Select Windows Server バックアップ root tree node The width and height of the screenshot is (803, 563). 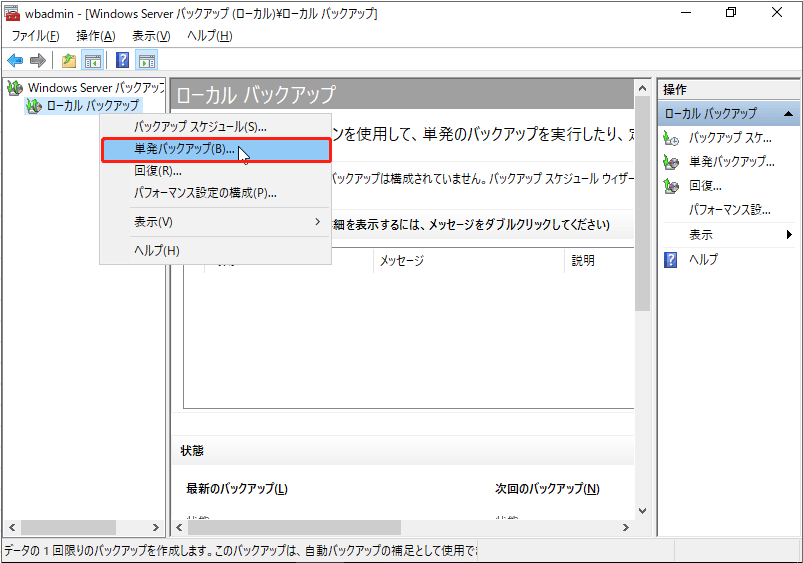96,88
